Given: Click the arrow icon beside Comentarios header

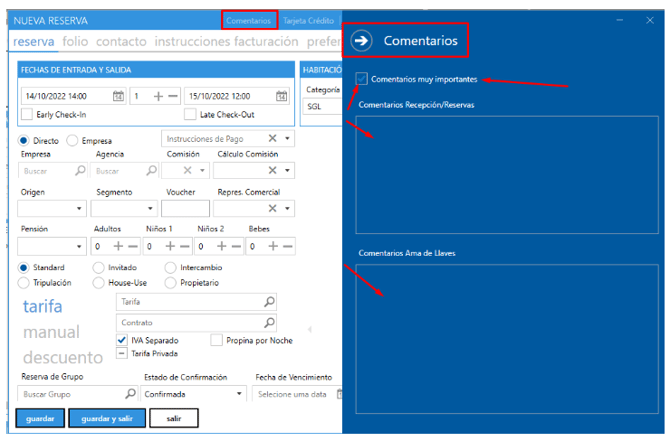Looking at the screenshot, I should 363,41.
